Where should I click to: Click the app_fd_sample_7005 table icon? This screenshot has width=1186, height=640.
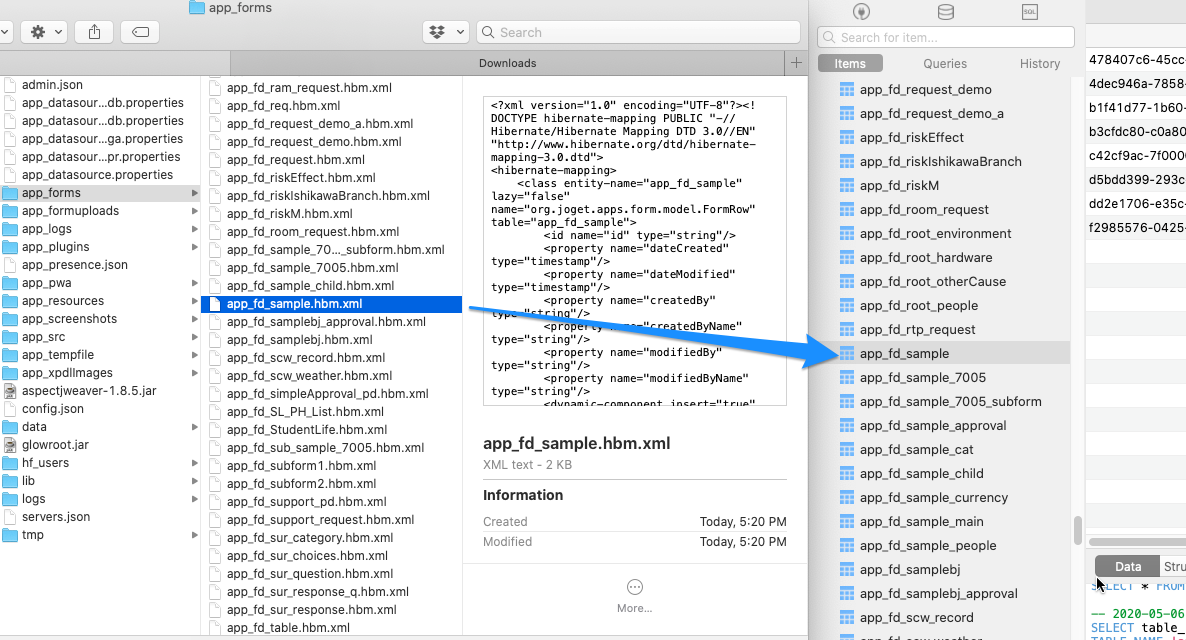pyautogui.click(x=847, y=377)
